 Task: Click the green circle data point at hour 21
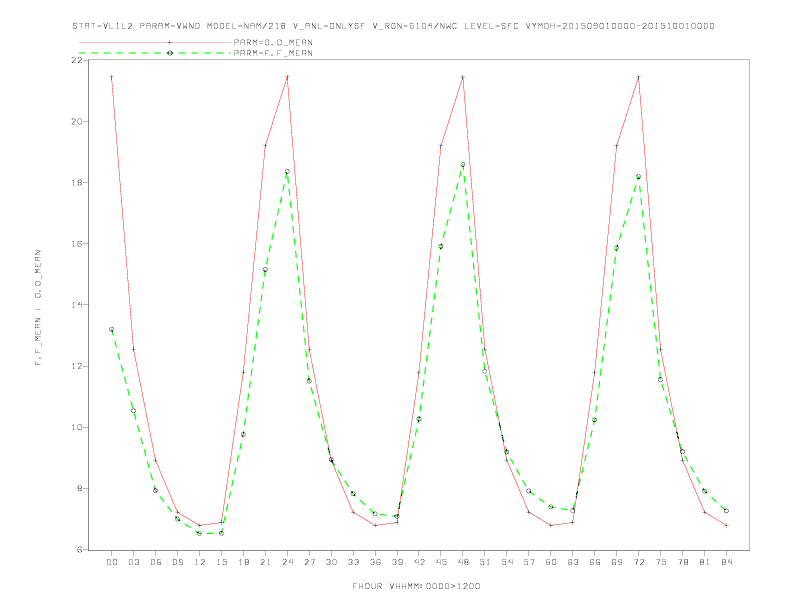265,270
